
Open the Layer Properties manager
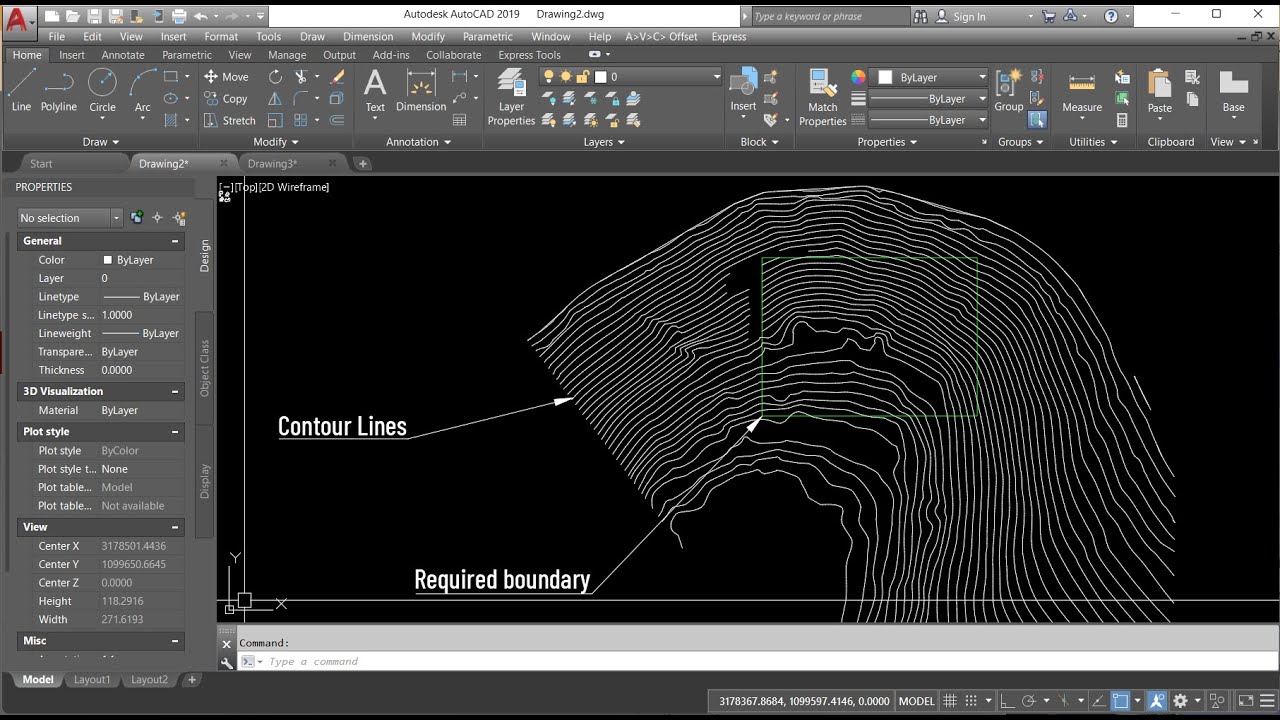click(x=511, y=97)
